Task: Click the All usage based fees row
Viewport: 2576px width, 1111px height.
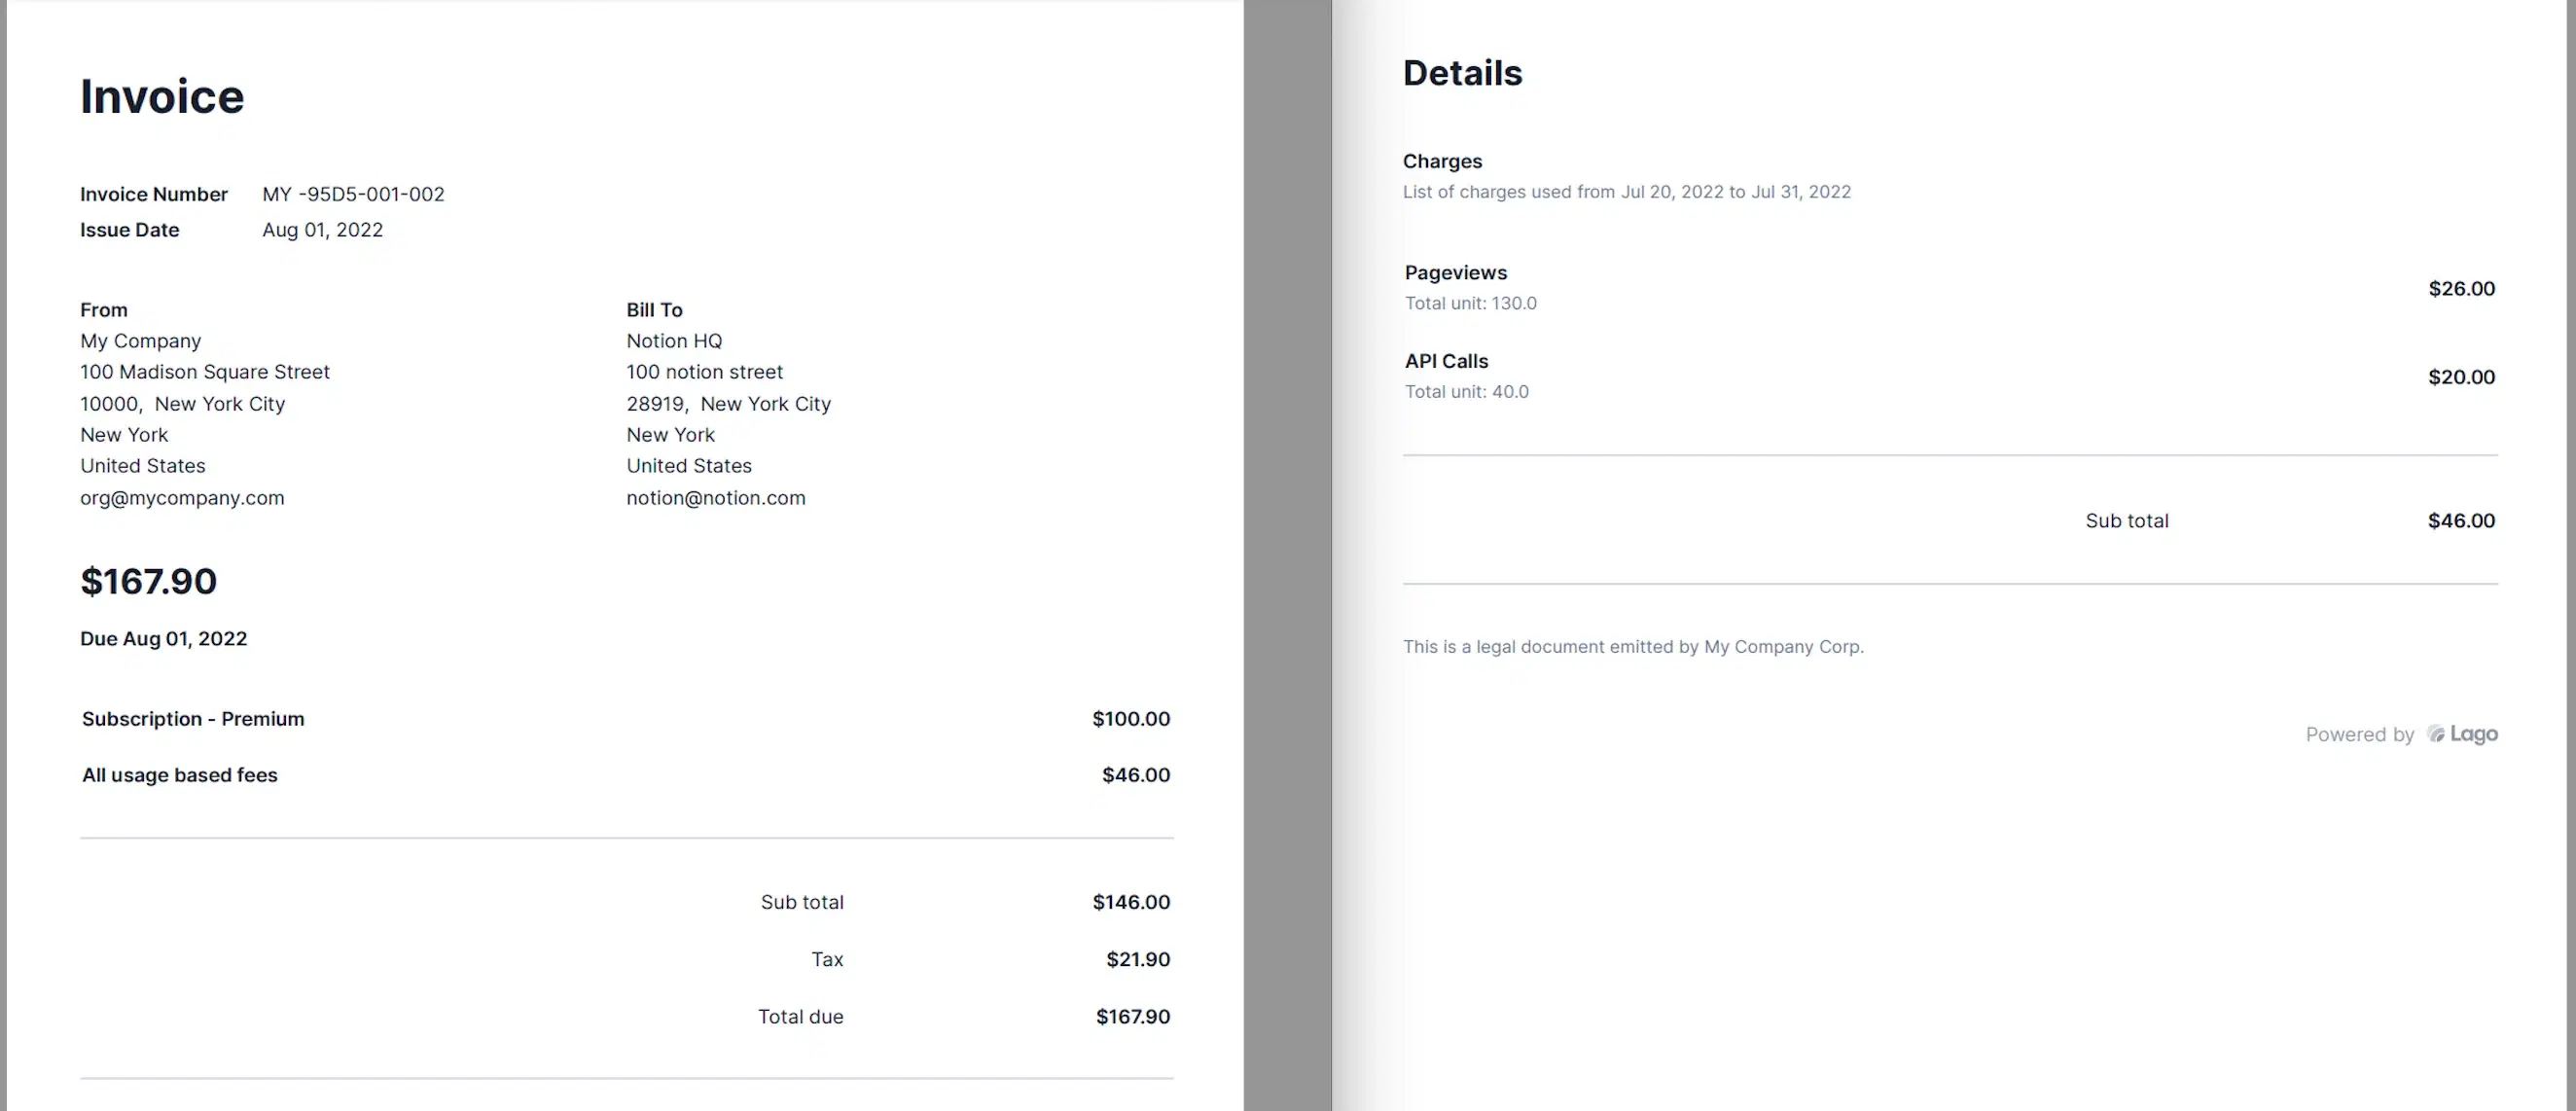Action: (180, 775)
